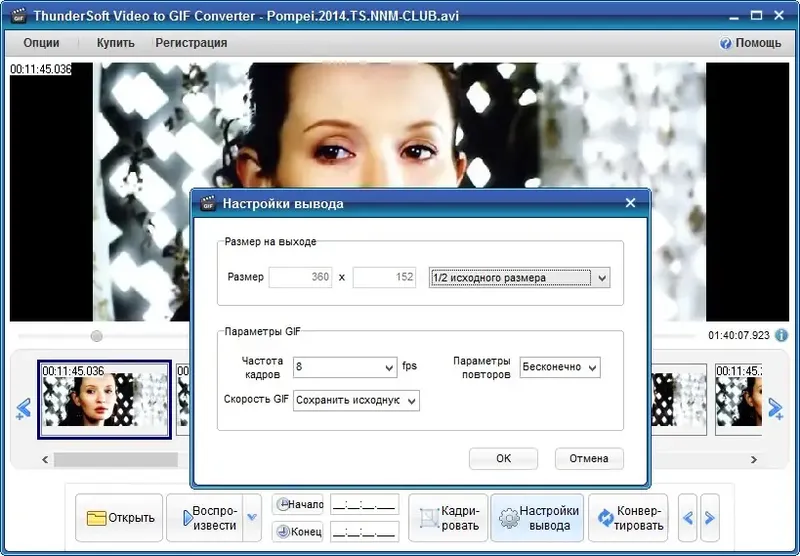
Task: Click the width field showing 360
Action: (x=301, y=277)
